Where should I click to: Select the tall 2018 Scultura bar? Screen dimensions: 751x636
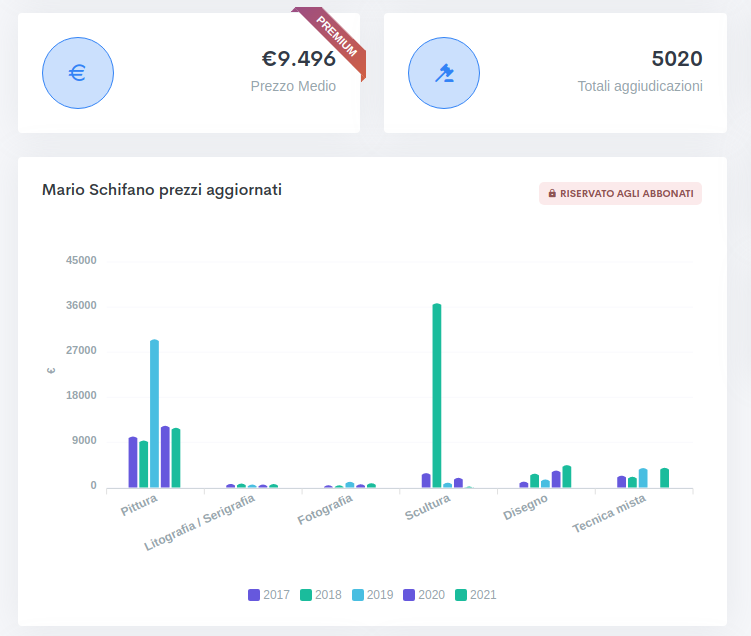point(437,396)
